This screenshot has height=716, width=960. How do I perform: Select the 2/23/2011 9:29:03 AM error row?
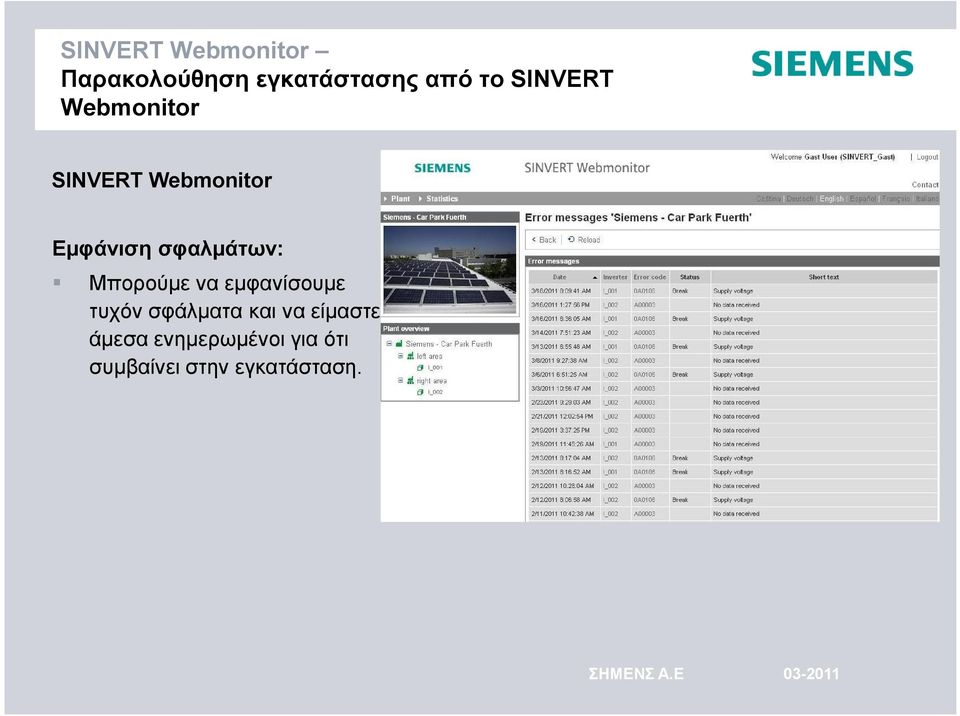[733, 403]
